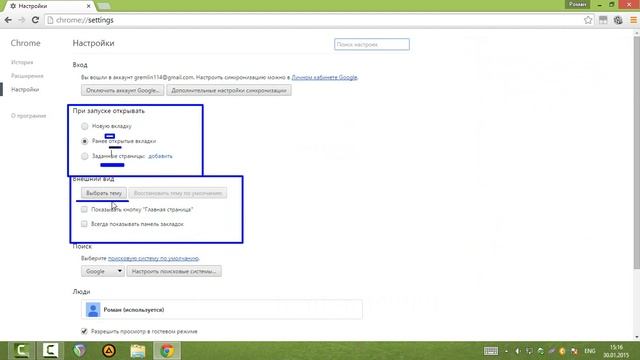The width and height of the screenshot is (640, 360).
Task: Click Выбрать тему button
Action: click(104, 193)
